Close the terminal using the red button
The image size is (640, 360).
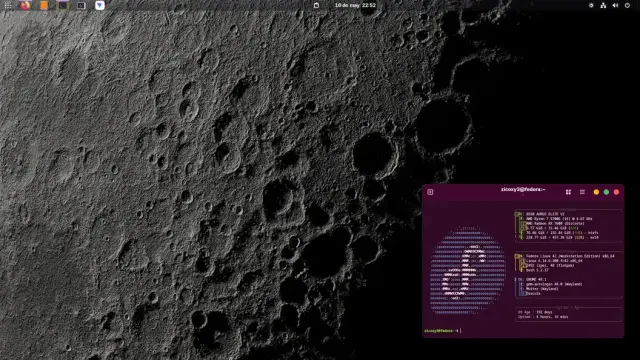617,192
